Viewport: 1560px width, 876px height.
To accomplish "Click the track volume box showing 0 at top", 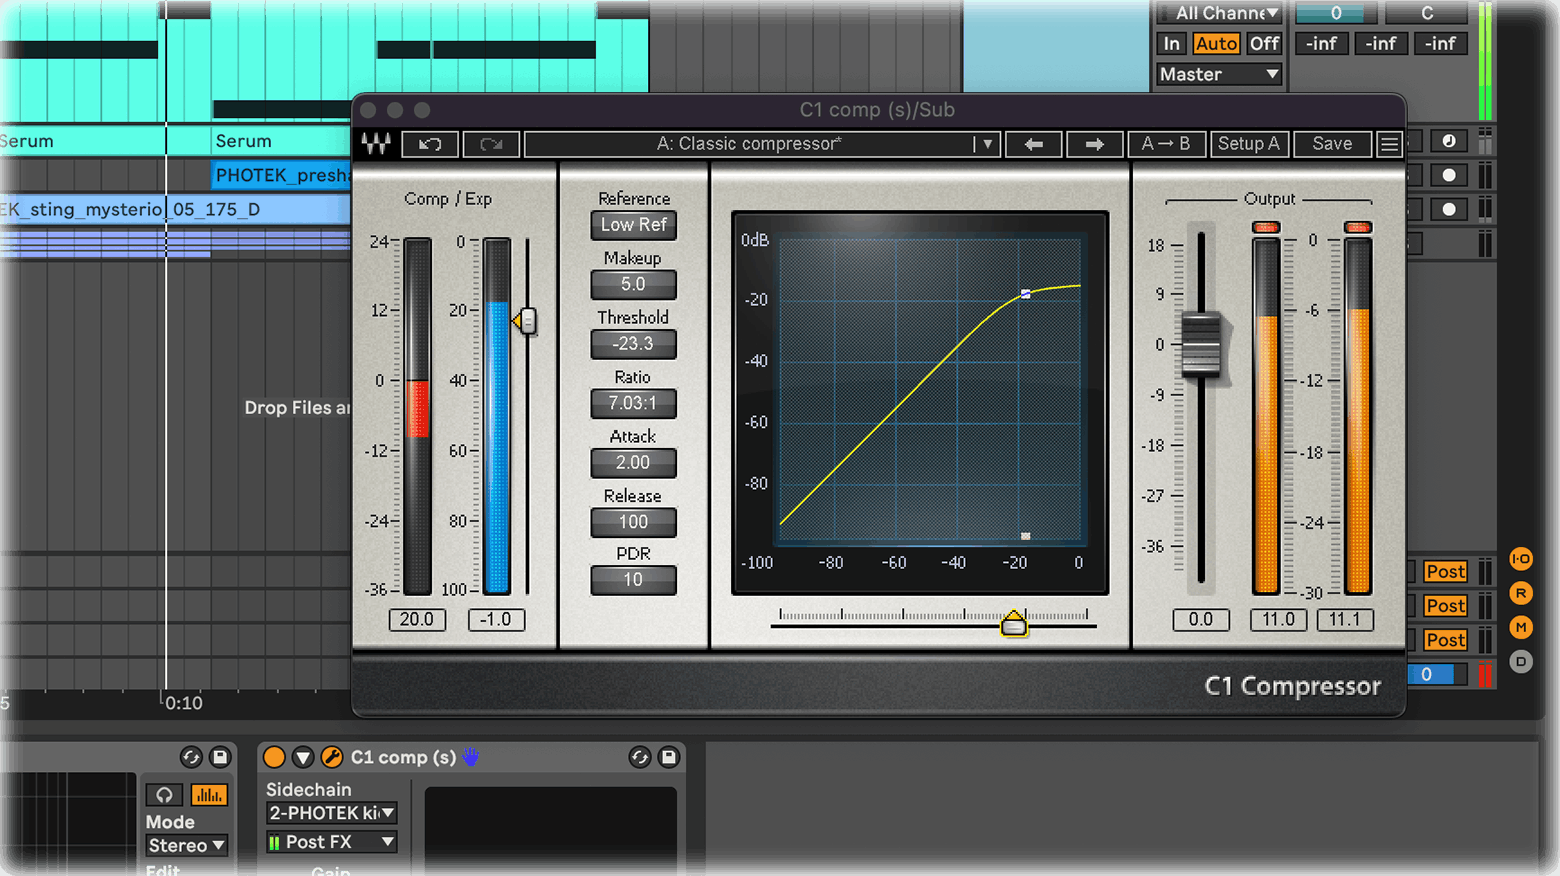I will pyautogui.click(x=1335, y=13).
